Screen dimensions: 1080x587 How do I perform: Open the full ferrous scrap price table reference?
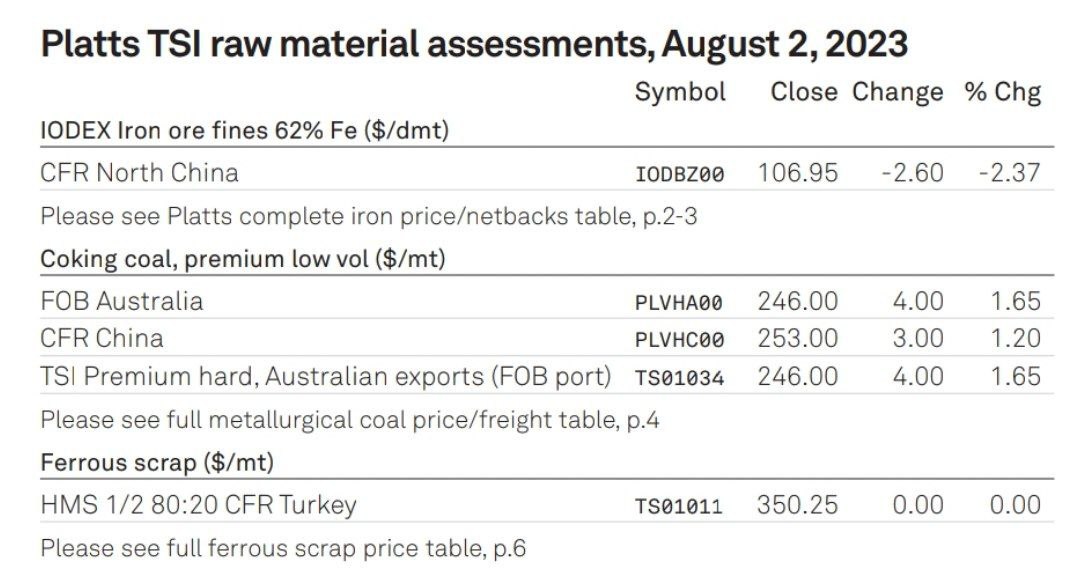coord(283,548)
